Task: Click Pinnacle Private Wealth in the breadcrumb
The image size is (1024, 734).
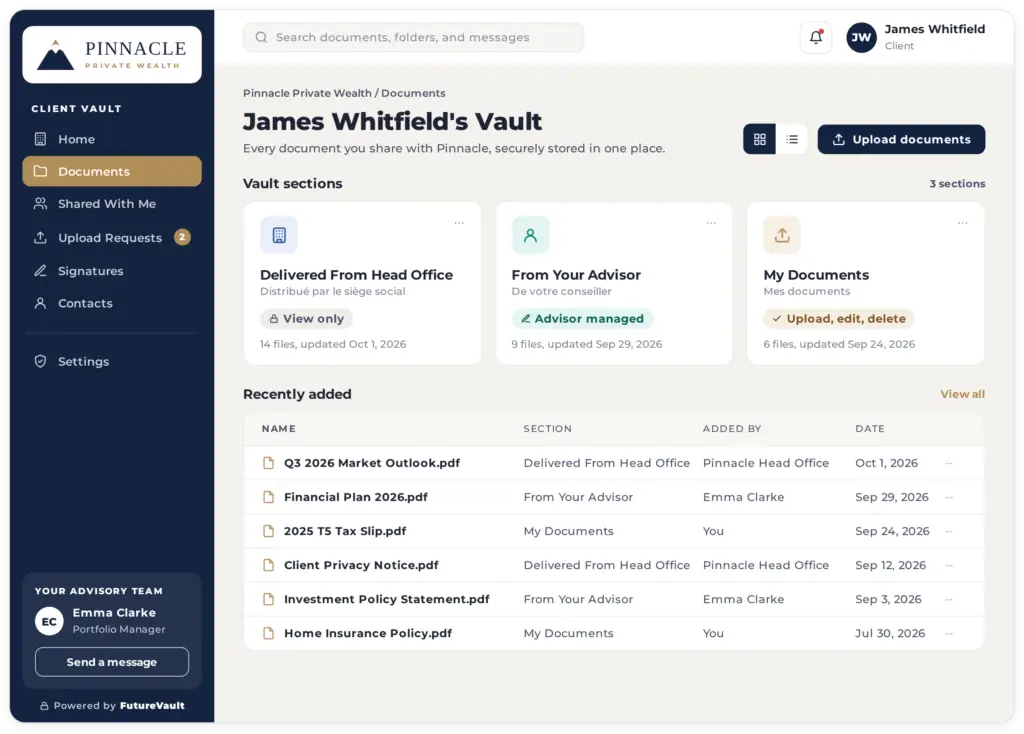Action: 307,93
